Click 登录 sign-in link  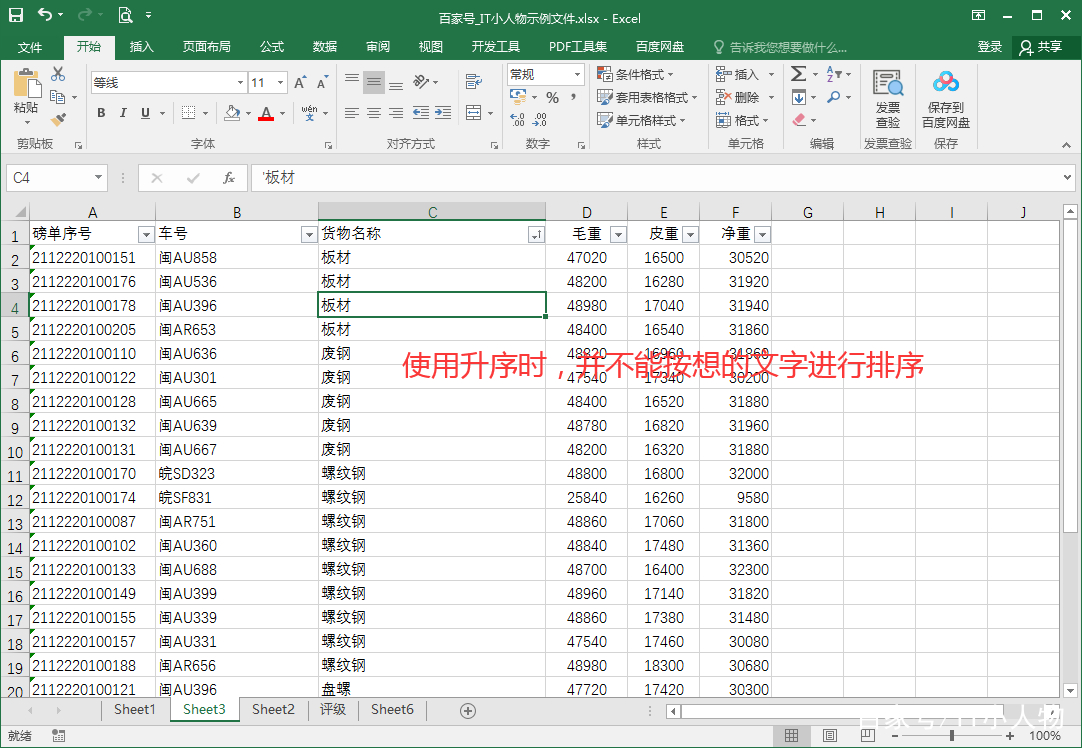click(x=990, y=47)
